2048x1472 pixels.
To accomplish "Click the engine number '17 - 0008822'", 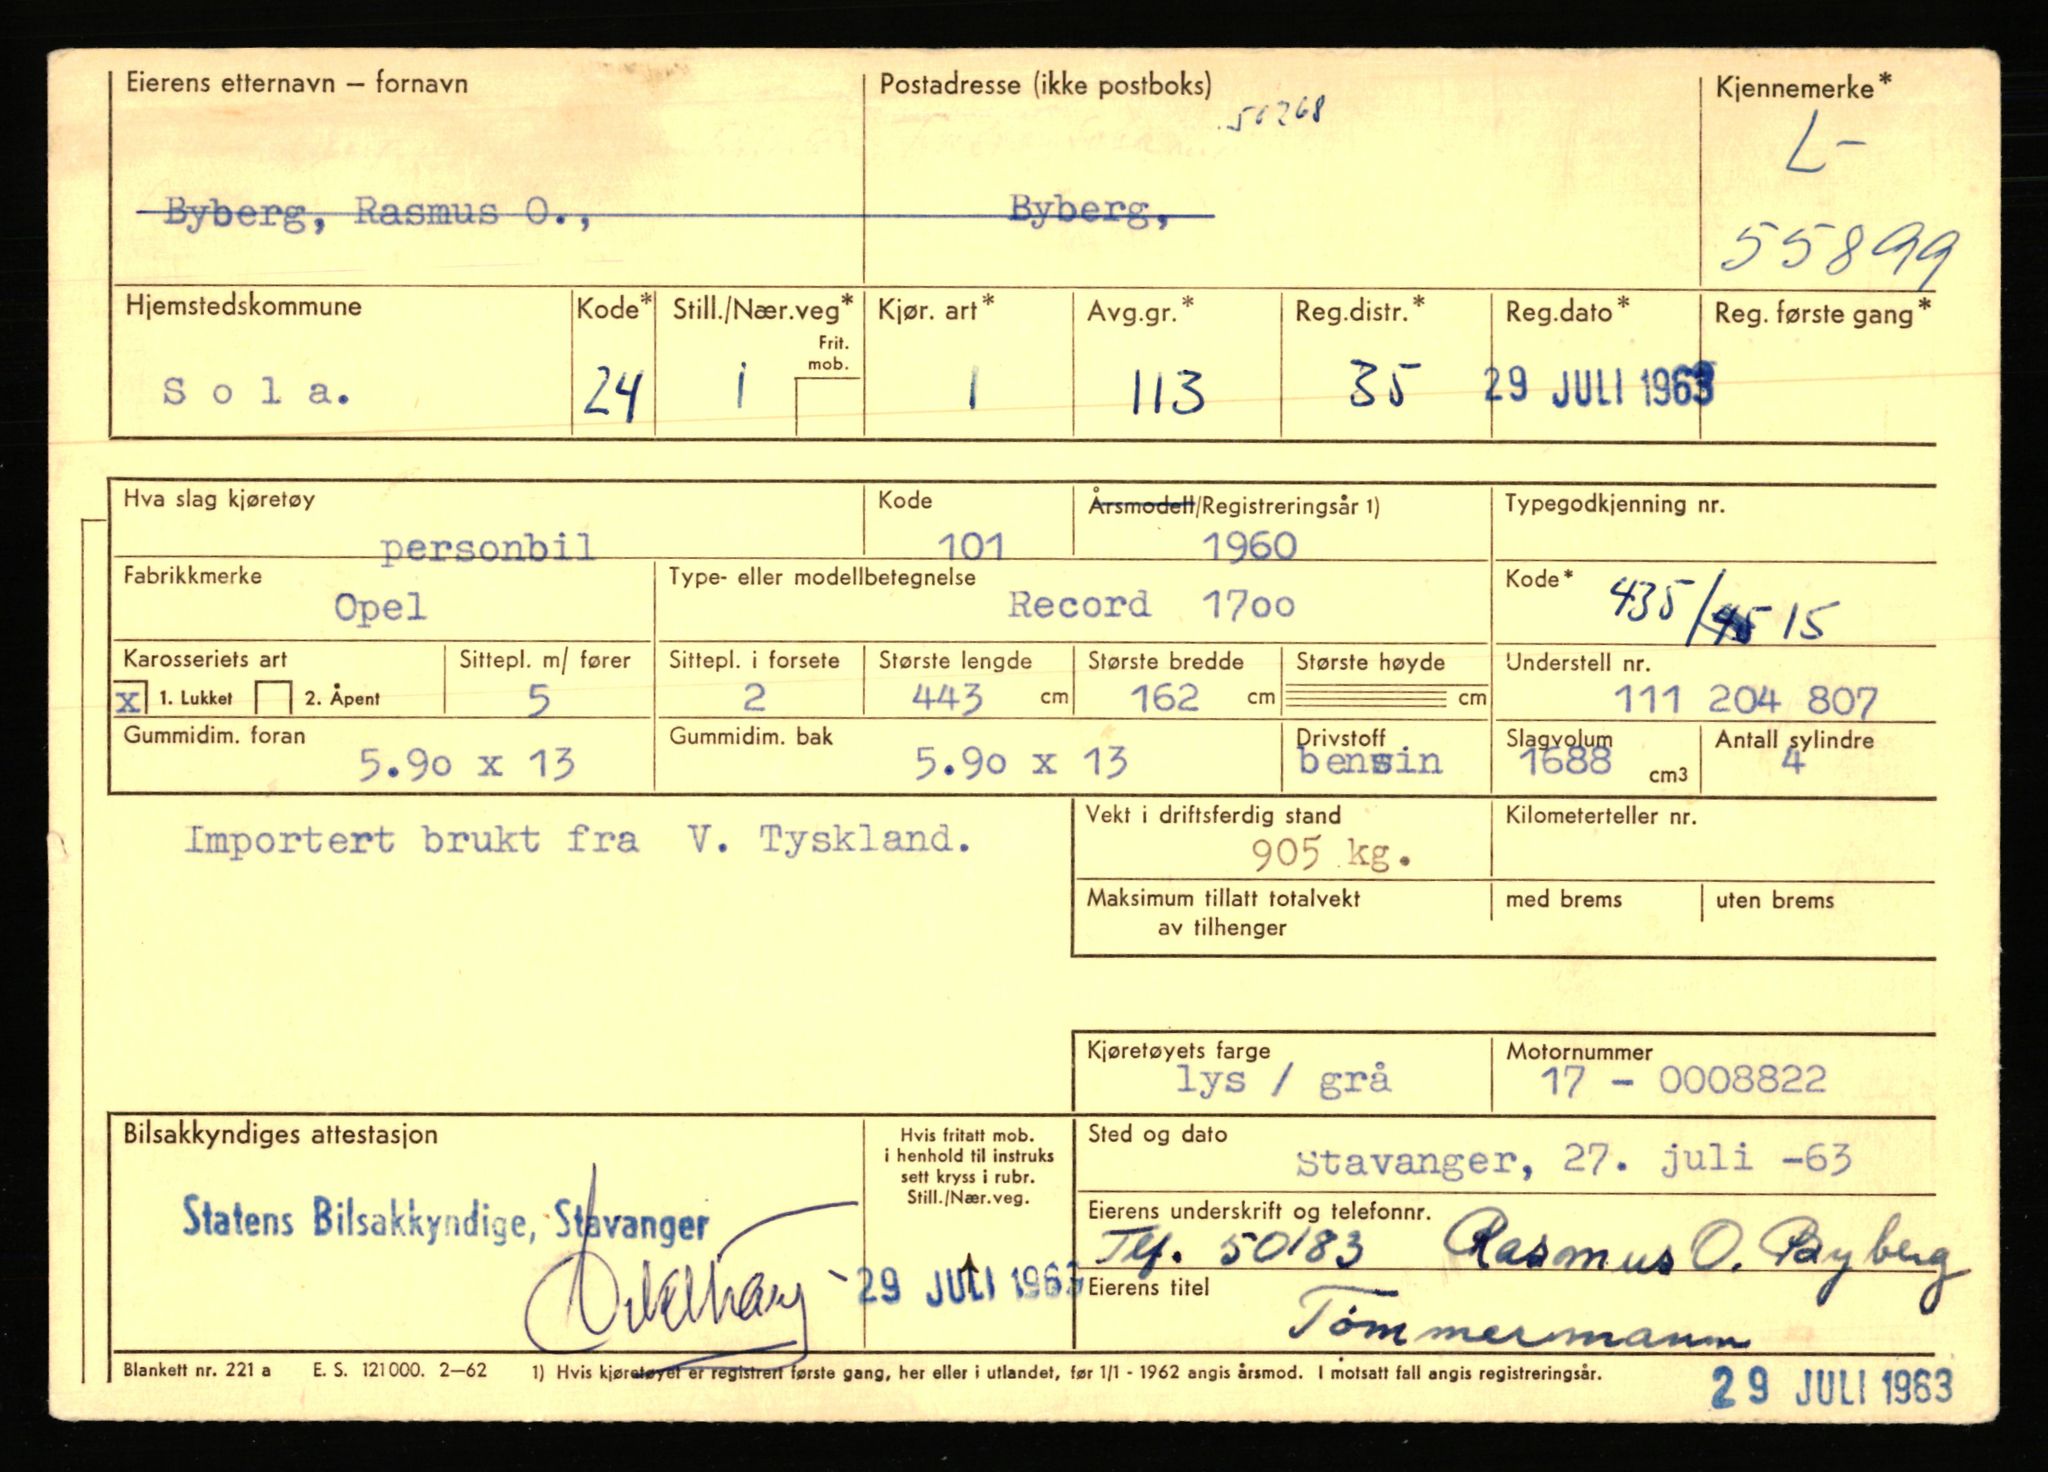I will [1683, 1080].
